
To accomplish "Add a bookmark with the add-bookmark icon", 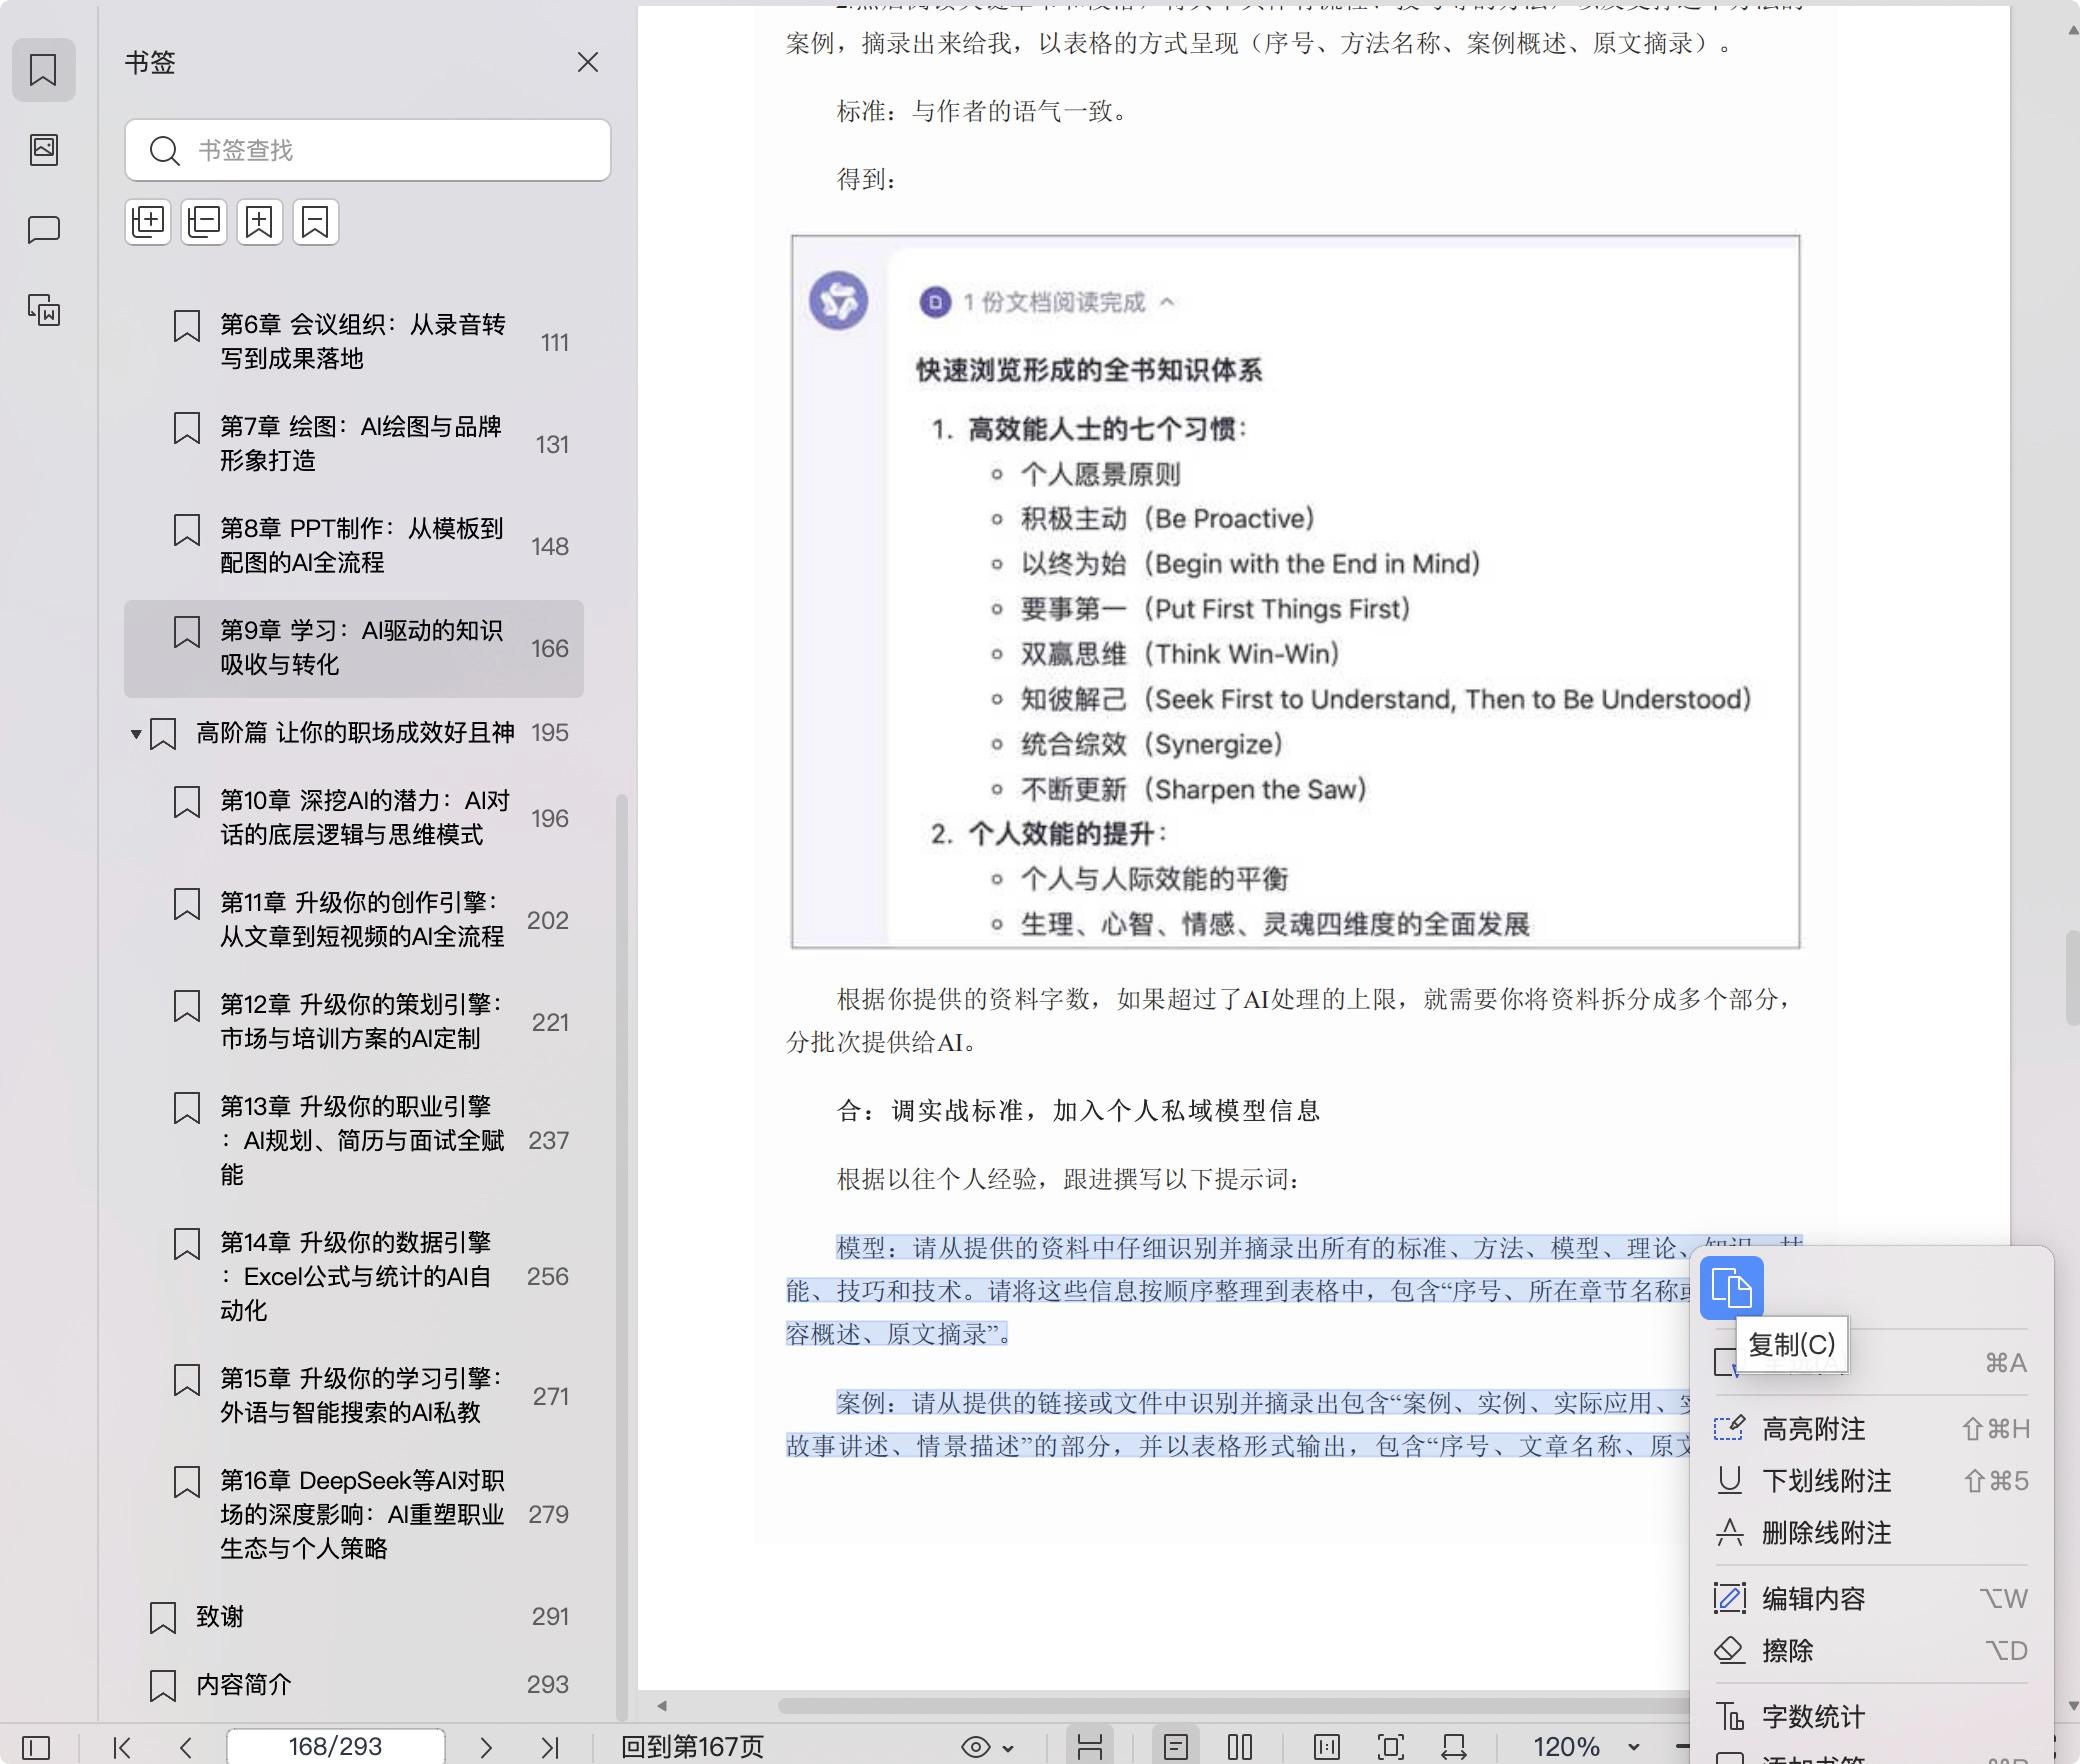I will click(260, 222).
